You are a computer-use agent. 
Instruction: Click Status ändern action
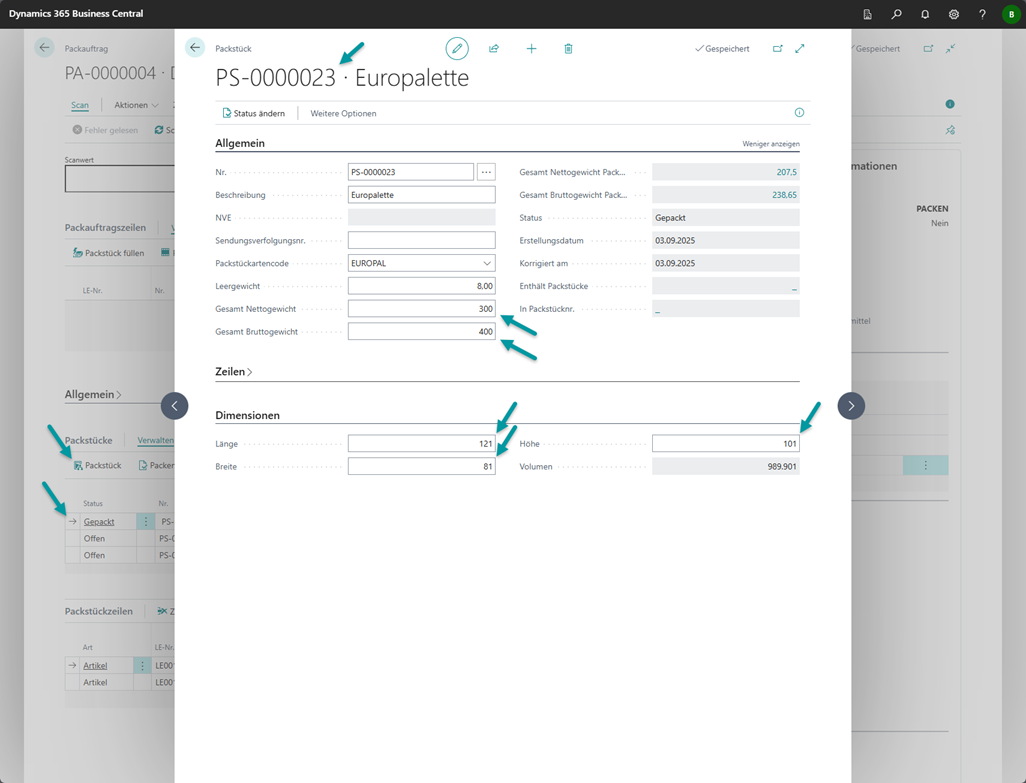click(x=254, y=113)
